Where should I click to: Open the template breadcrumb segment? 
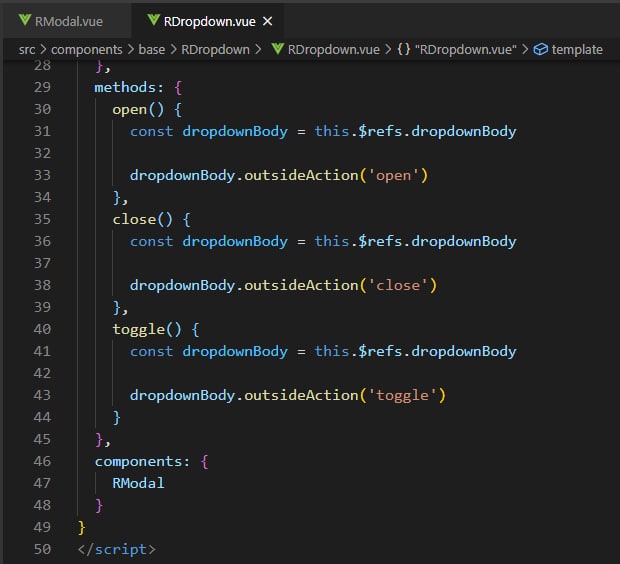click(577, 49)
